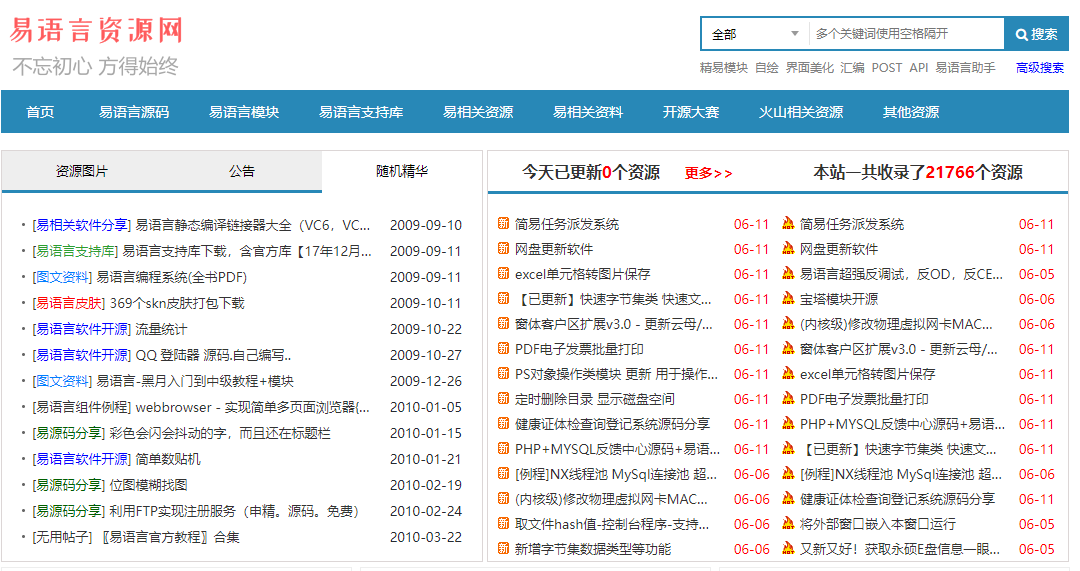The width and height of the screenshot is (1080, 571).
Task: Open 将外部窗口嵌入本窗口运行 resource
Action: [x=878, y=524]
